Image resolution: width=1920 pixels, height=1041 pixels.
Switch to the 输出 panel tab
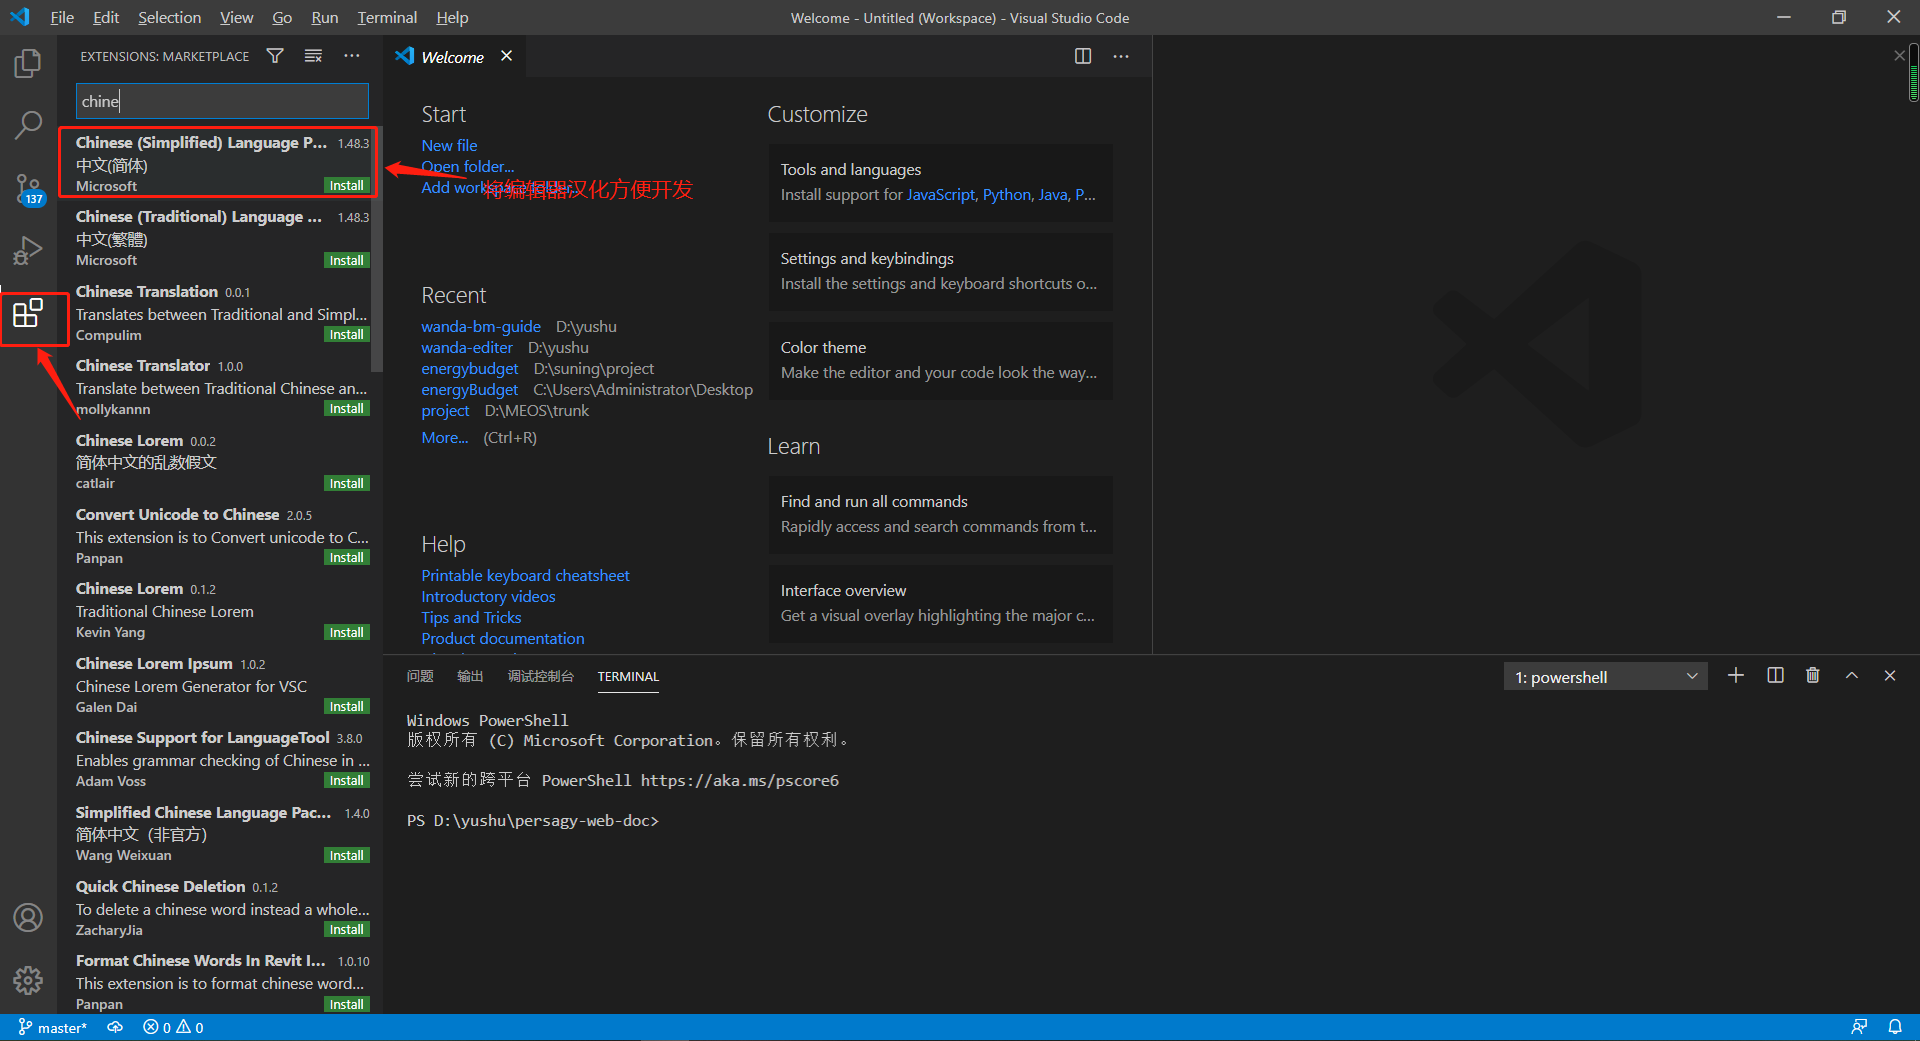pyautogui.click(x=470, y=677)
